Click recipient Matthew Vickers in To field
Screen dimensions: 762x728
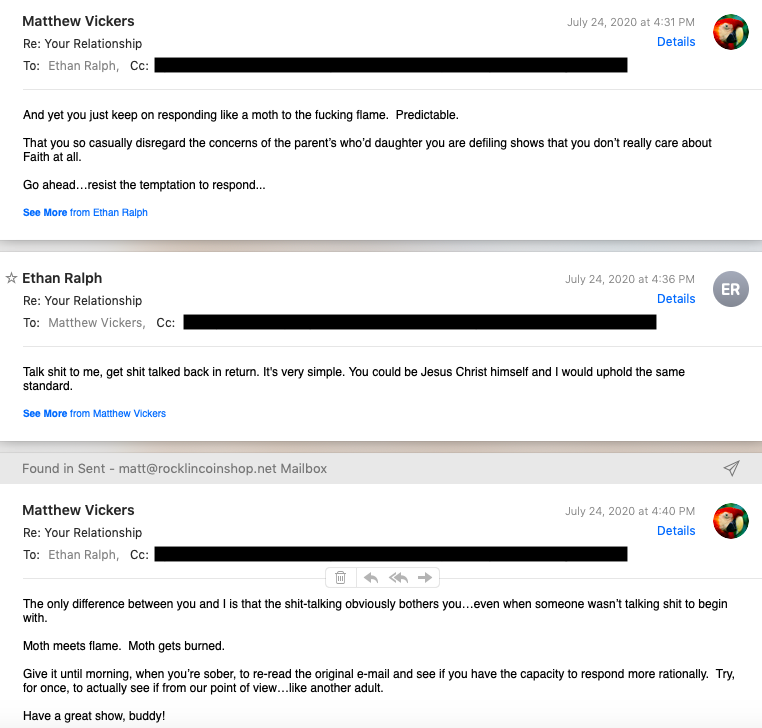[x=97, y=323]
